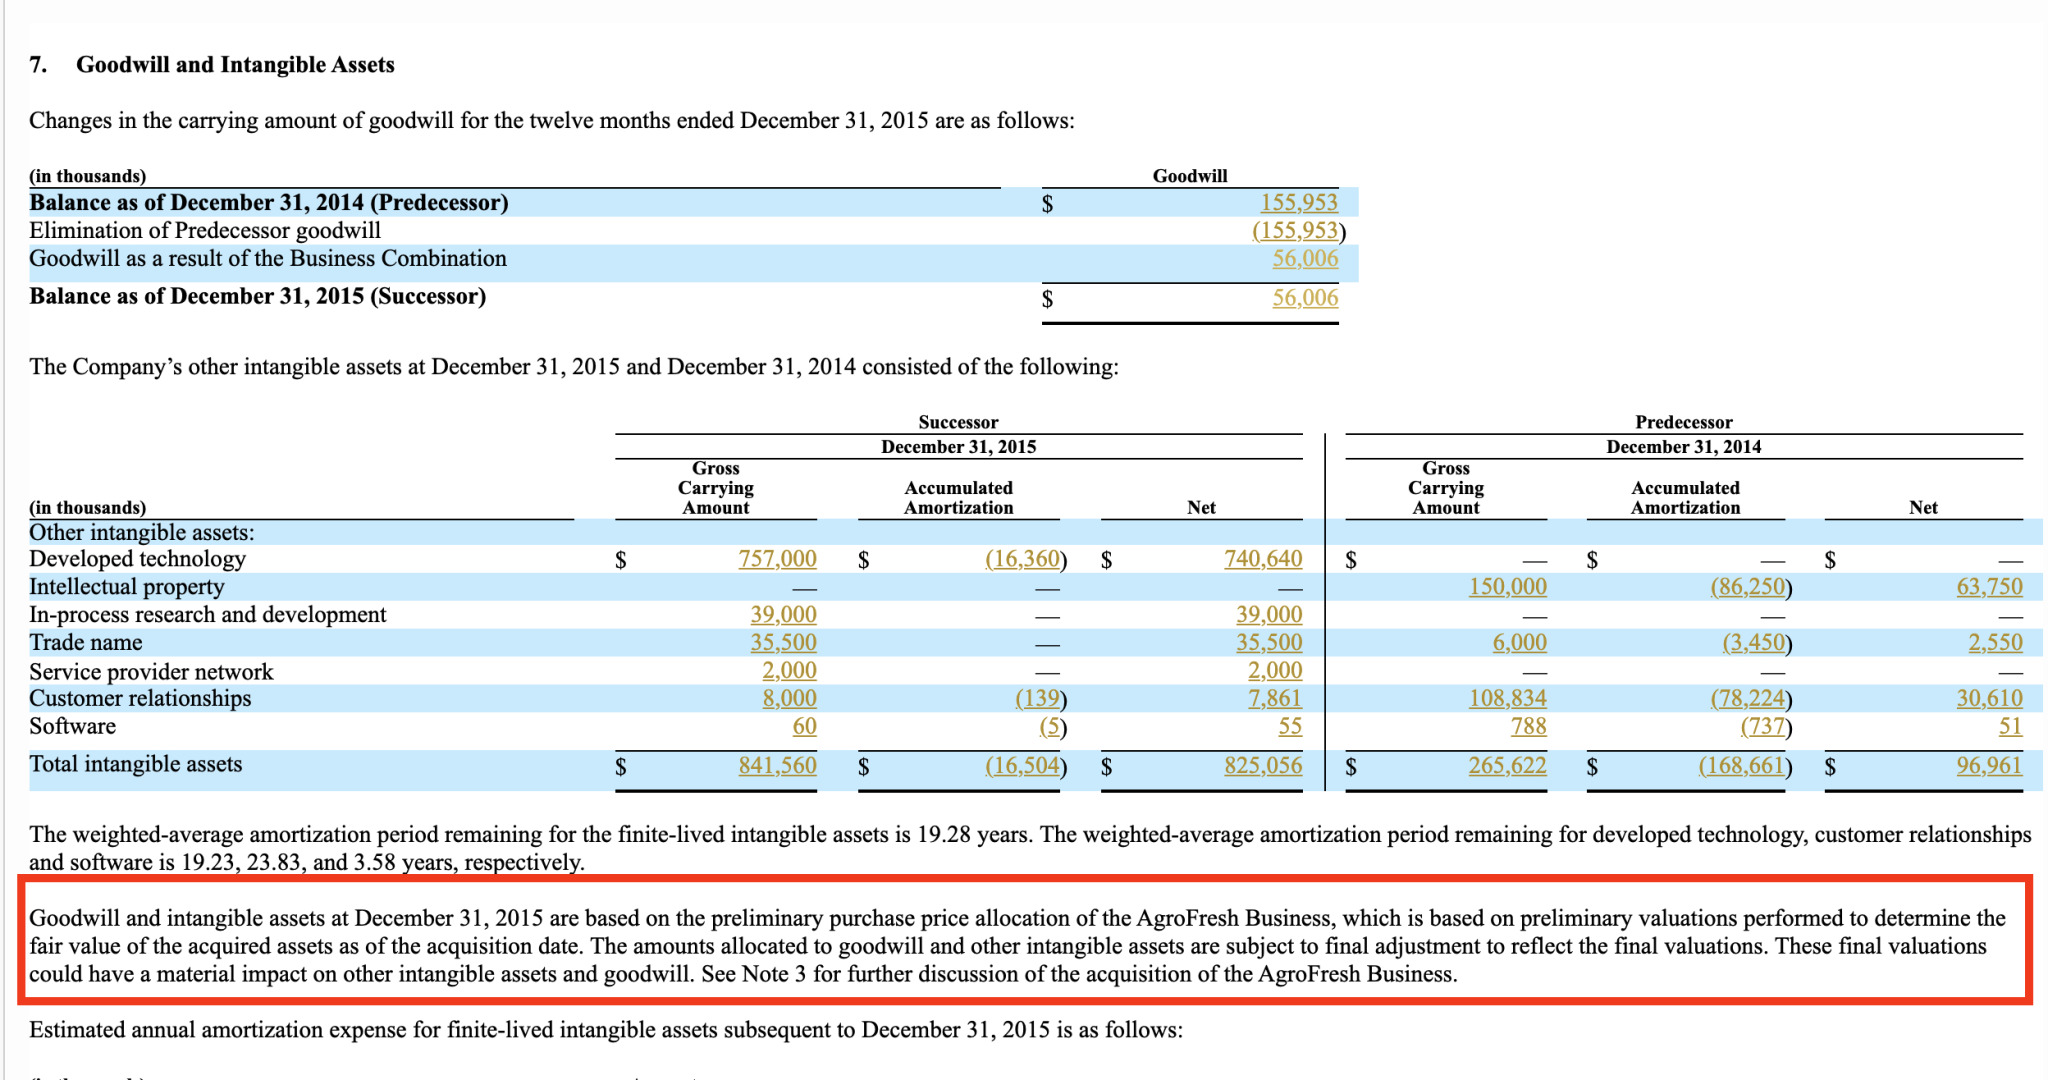Click the 6,000 trade name predecessor amount
The image size is (2048, 1080).
click(x=1519, y=643)
